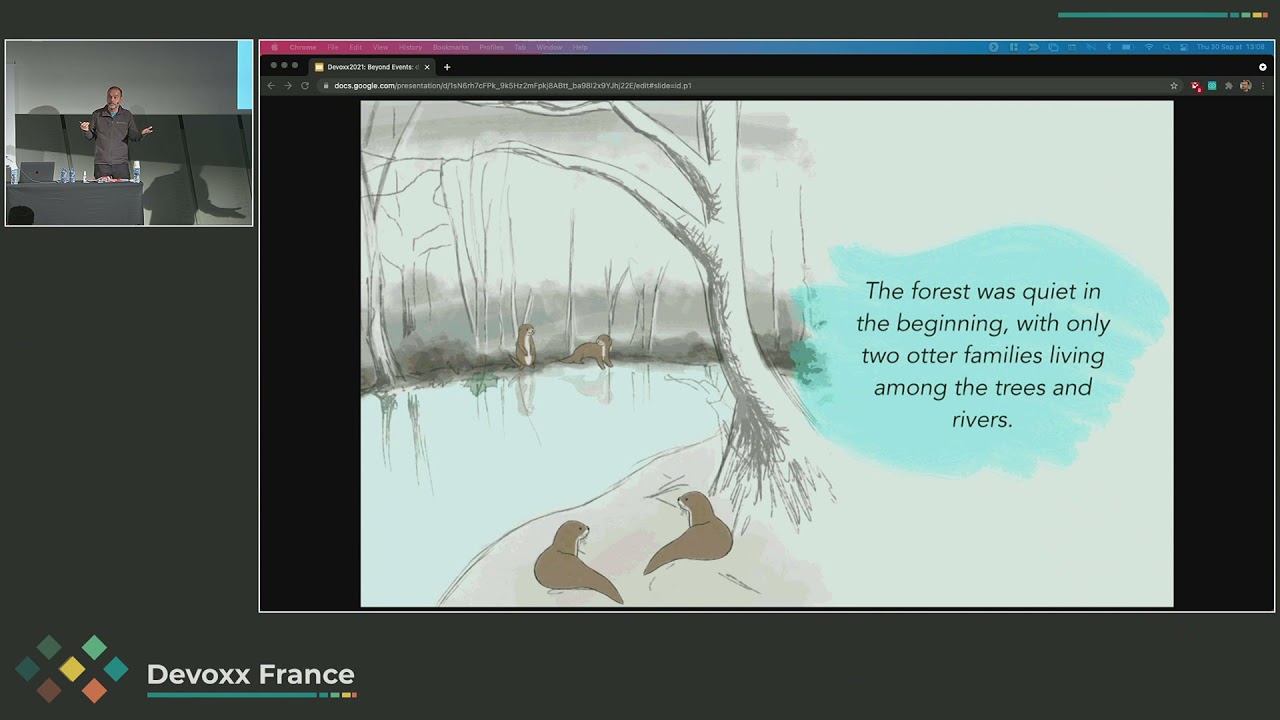Click the crossed-out status menu bar icon
Viewport: 1280px width, 720px height.
[1091, 47]
